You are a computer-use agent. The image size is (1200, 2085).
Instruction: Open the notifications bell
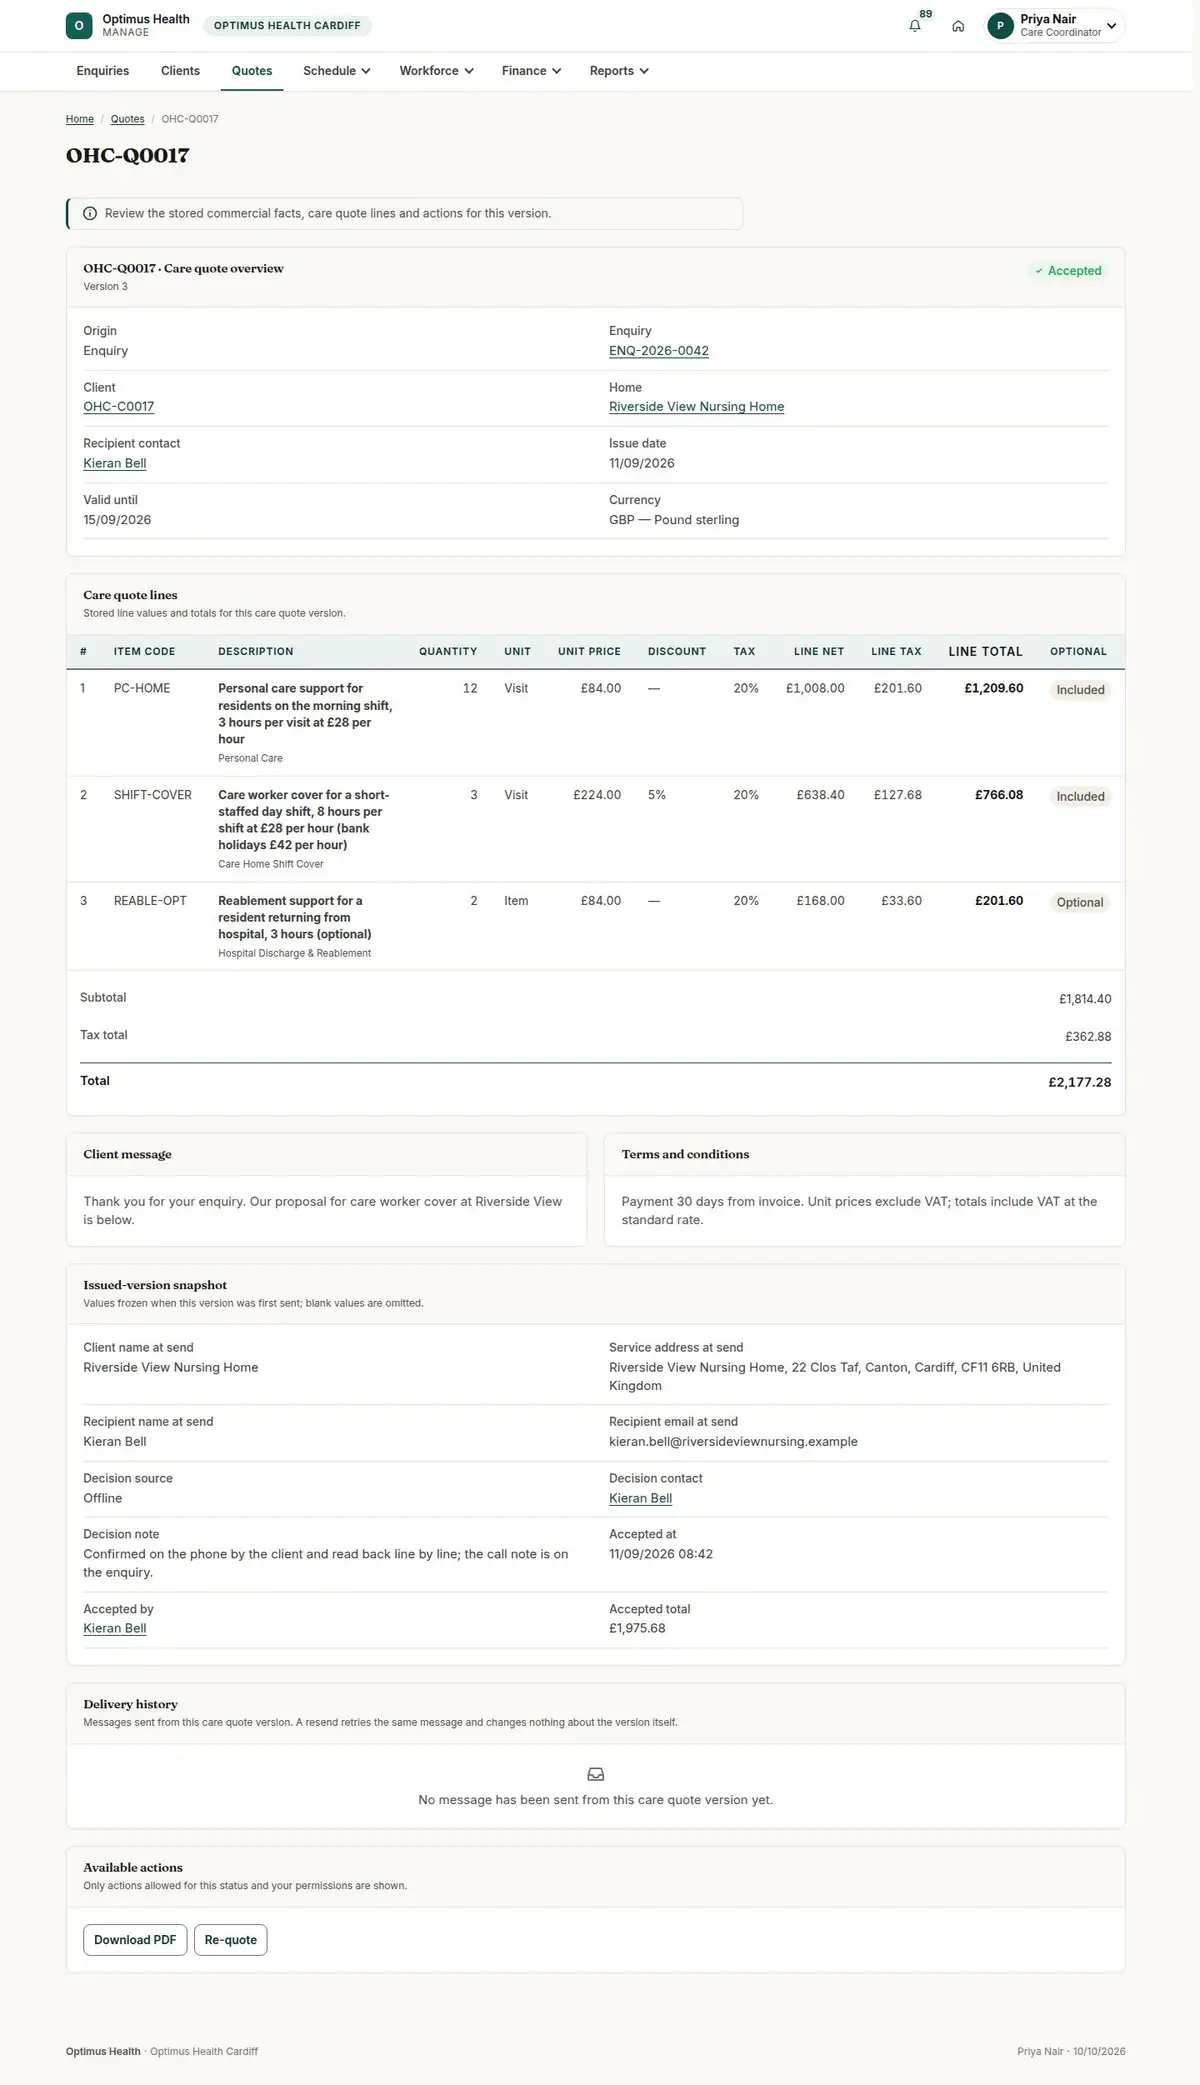(x=915, y=26)
